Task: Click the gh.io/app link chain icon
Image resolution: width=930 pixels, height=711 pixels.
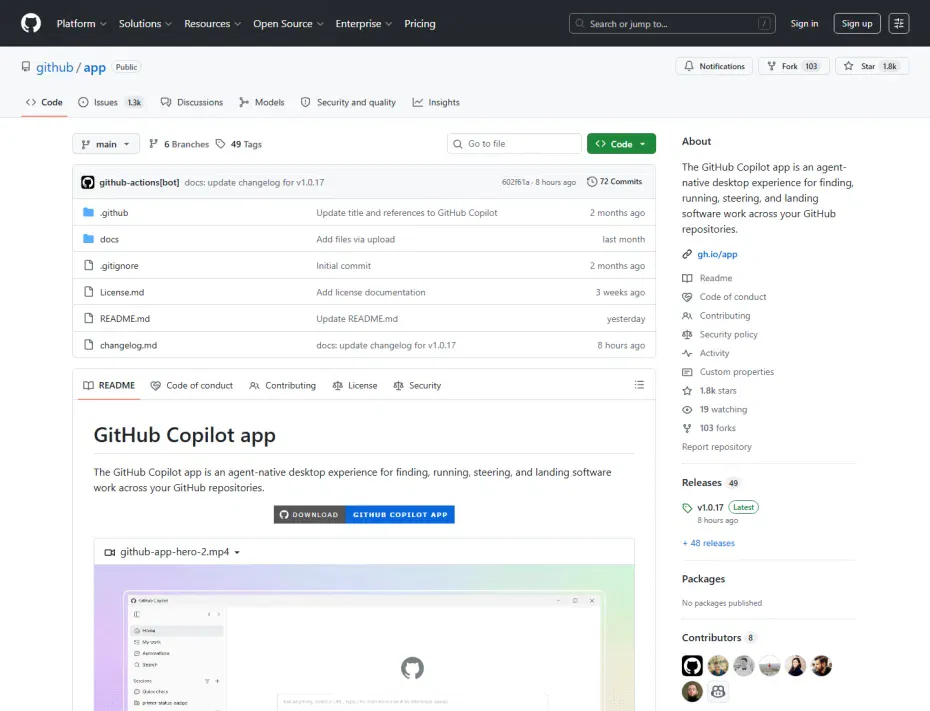Action: point(687,254)
